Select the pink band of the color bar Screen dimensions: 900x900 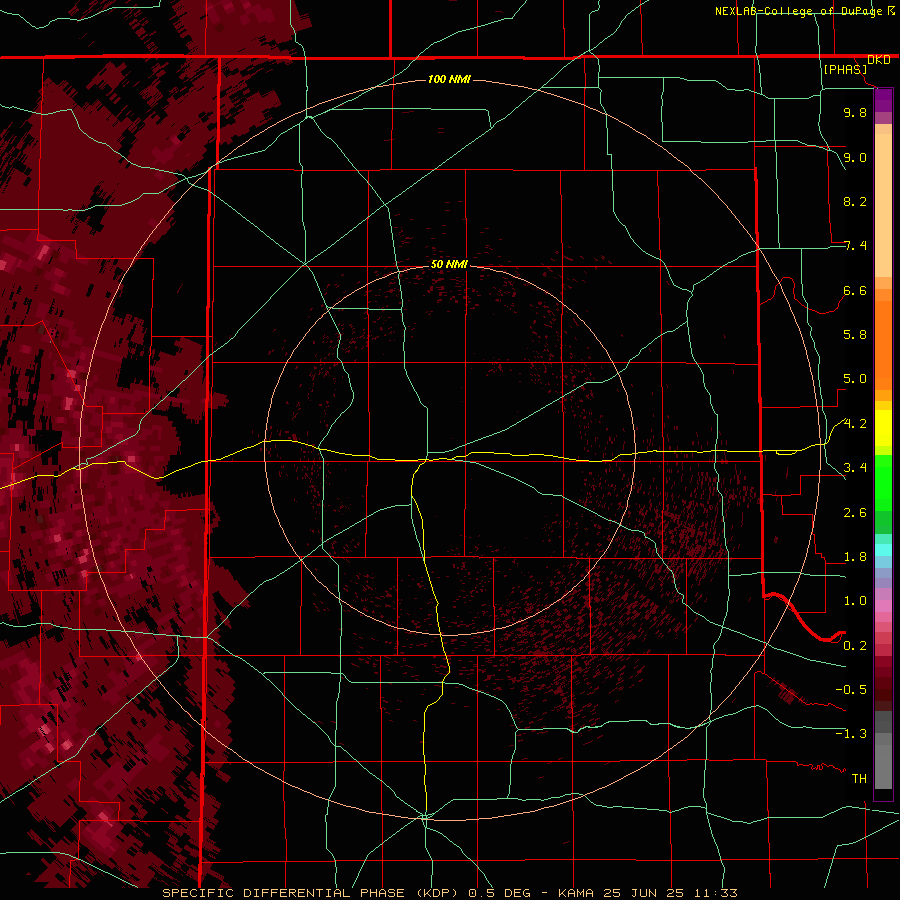coord(883,606)
